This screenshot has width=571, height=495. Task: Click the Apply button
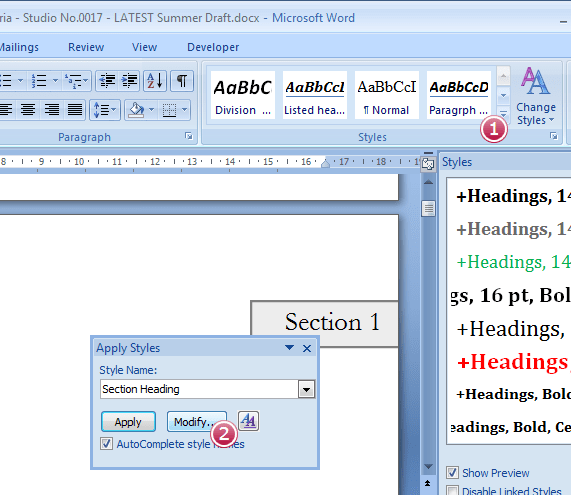tap(128, 422)
